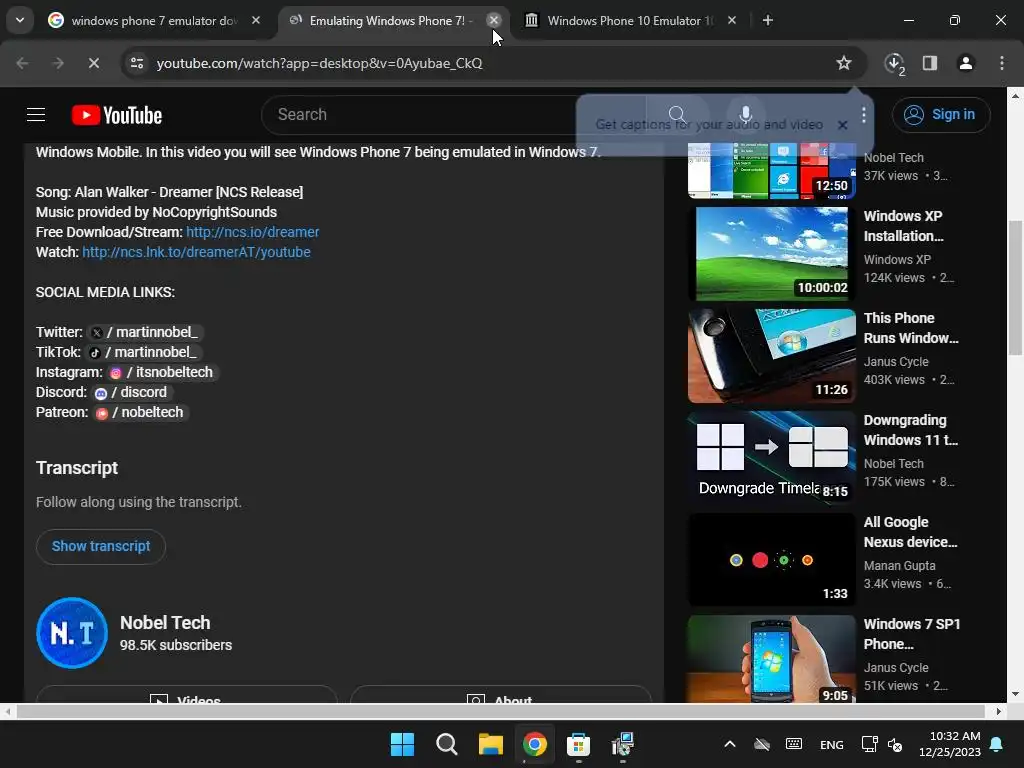The width and height of the screenshot is (1024, 768).
Task: Open the 12:50 Nobel Tech video thumbnail
Action: (772, 171)
